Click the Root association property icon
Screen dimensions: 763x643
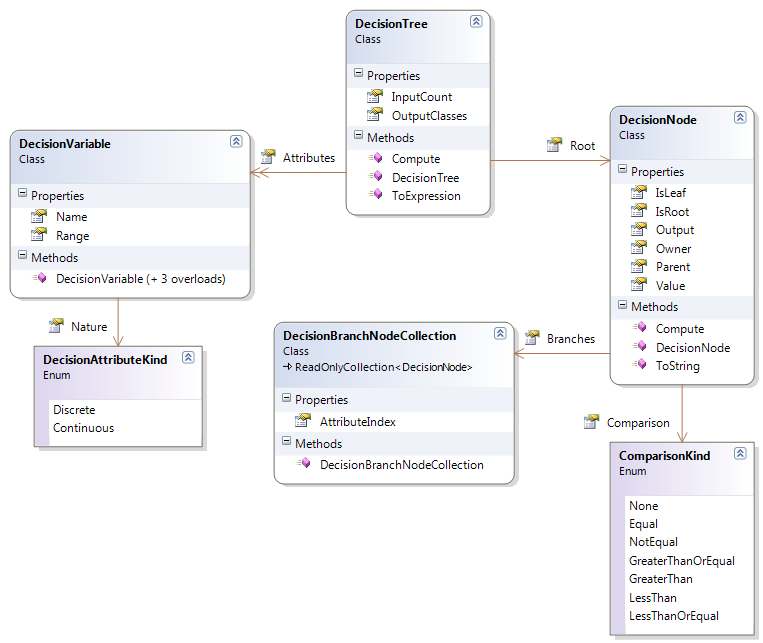coord(554,145)
